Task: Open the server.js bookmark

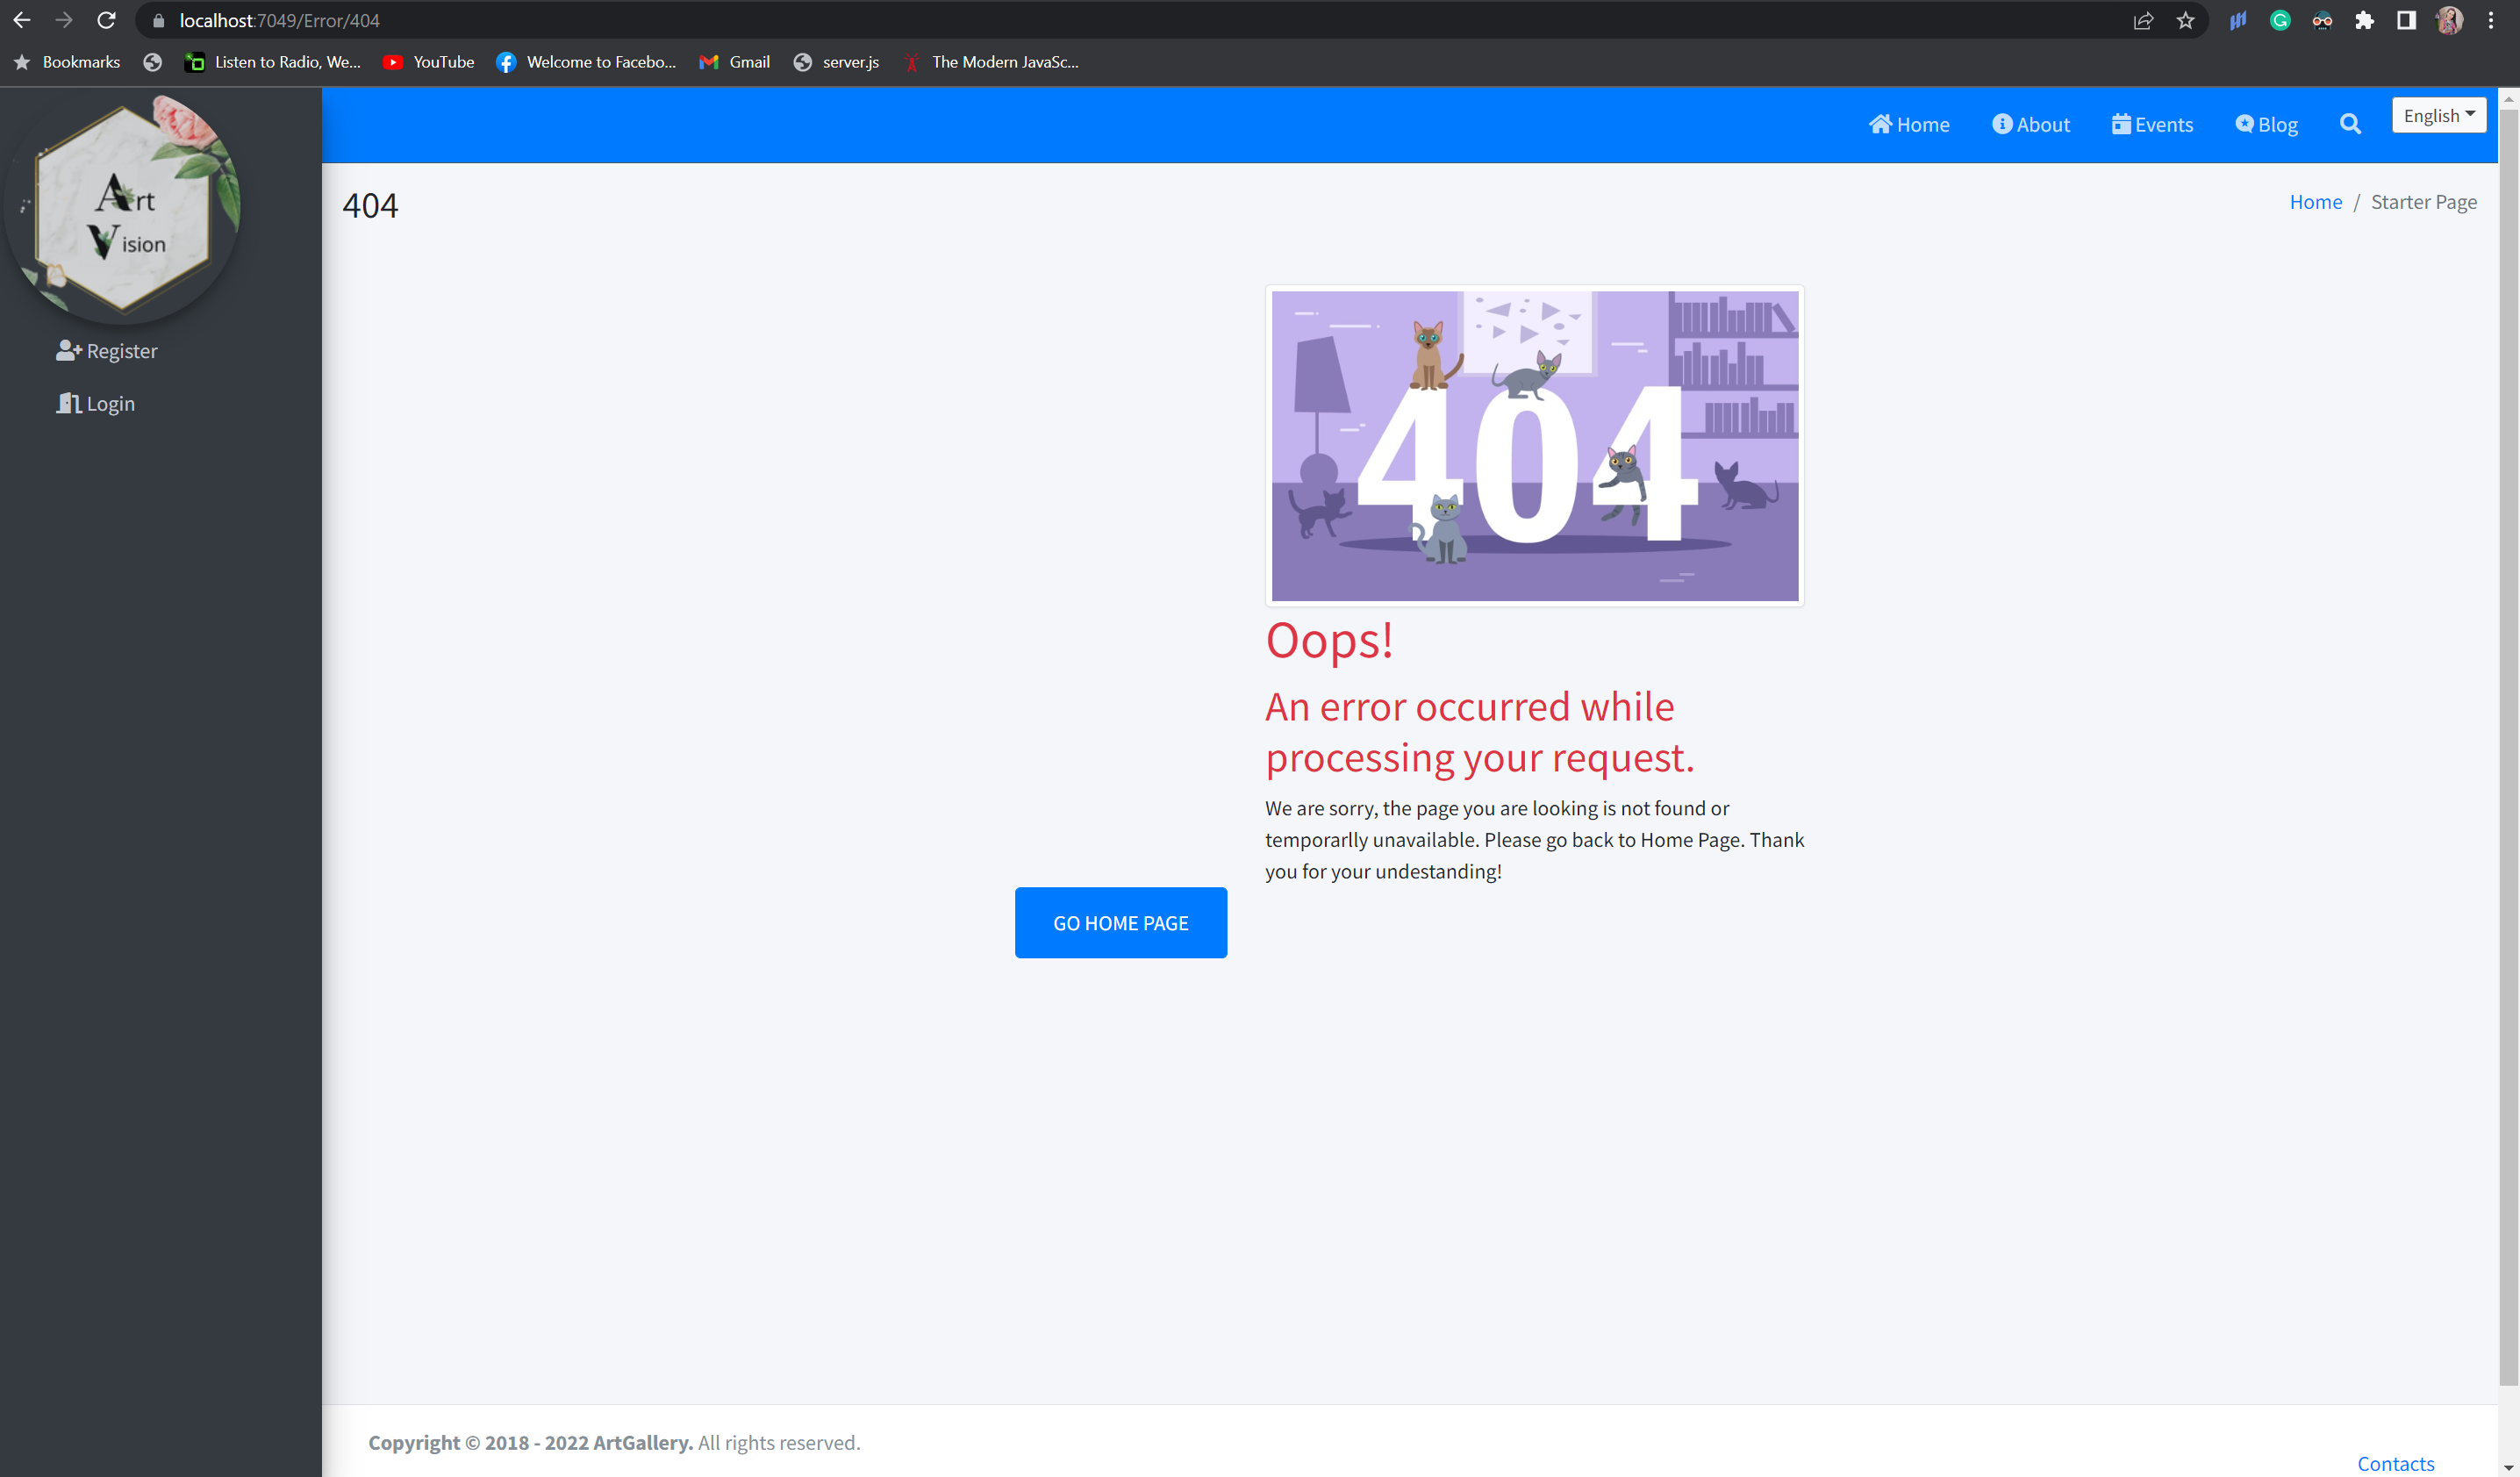Action: 836,62
